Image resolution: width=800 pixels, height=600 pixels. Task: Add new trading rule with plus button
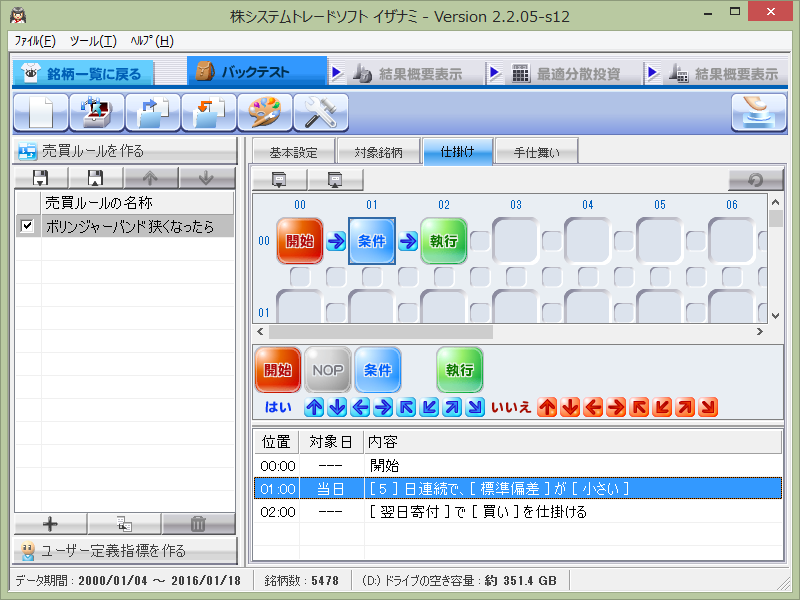tap(50, 524)
